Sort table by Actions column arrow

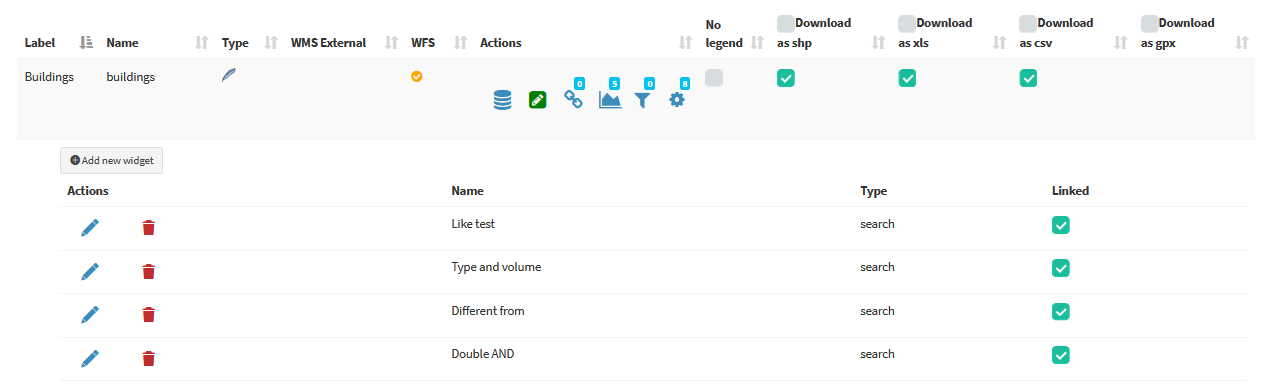[x=685, y=43]
